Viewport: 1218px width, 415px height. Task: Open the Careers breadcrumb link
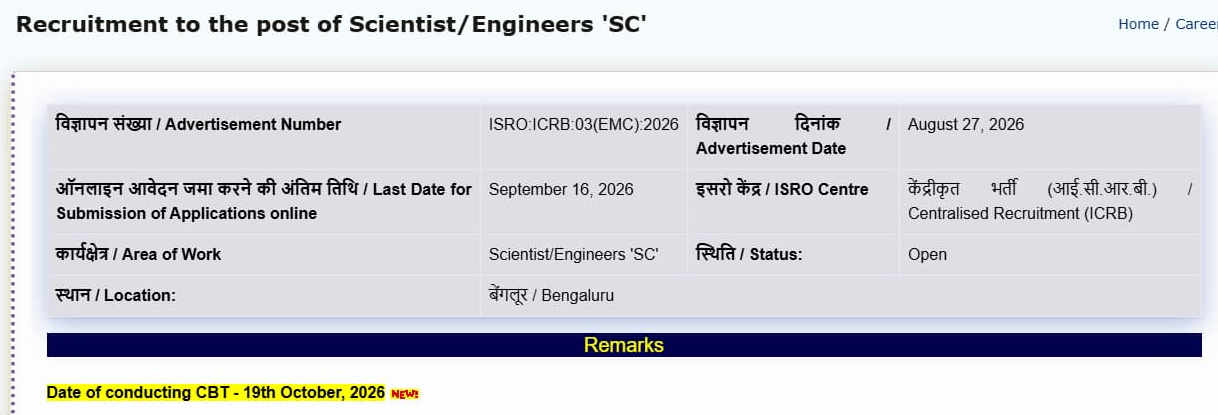point(1196,24)
